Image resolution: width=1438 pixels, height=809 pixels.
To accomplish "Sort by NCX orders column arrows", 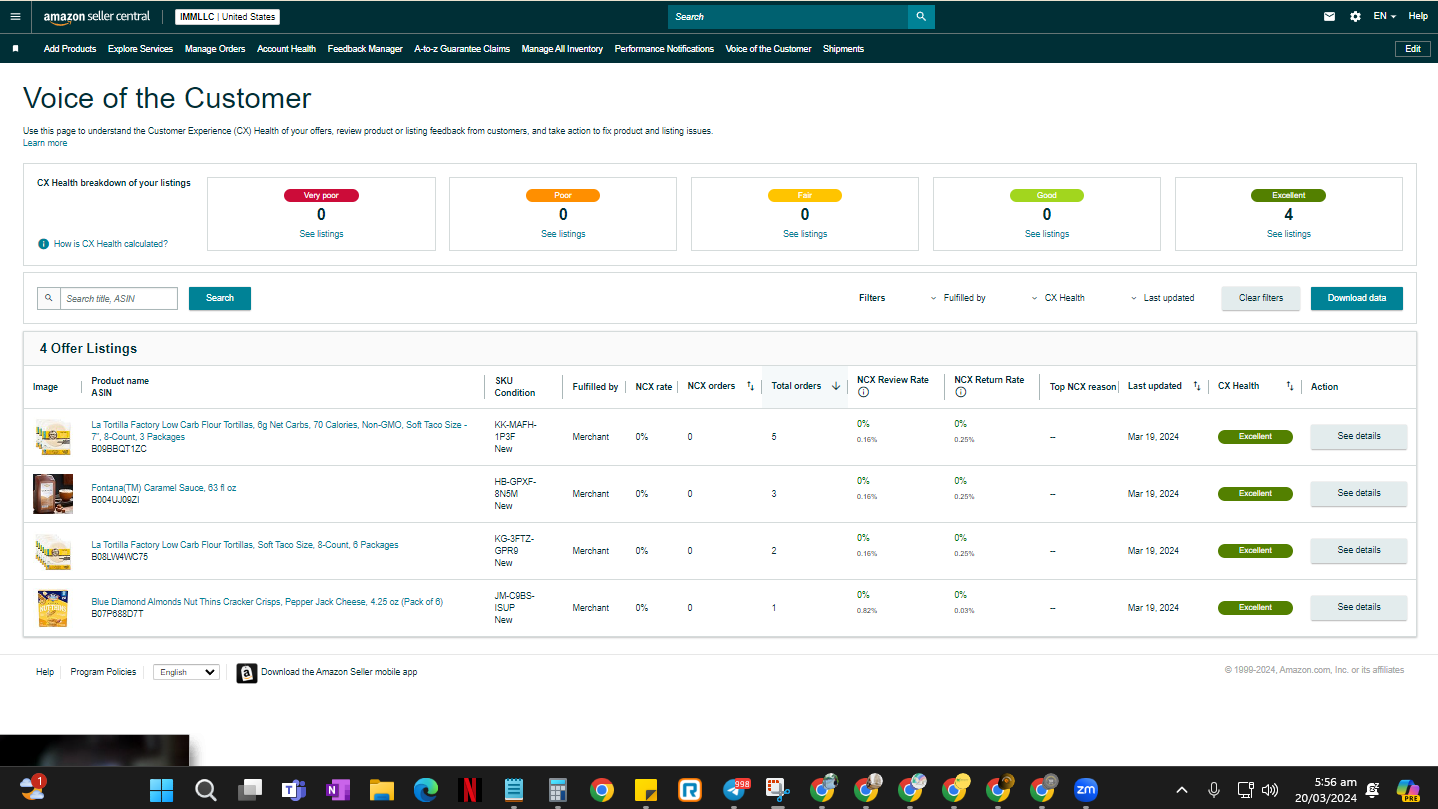I will 750,386.
